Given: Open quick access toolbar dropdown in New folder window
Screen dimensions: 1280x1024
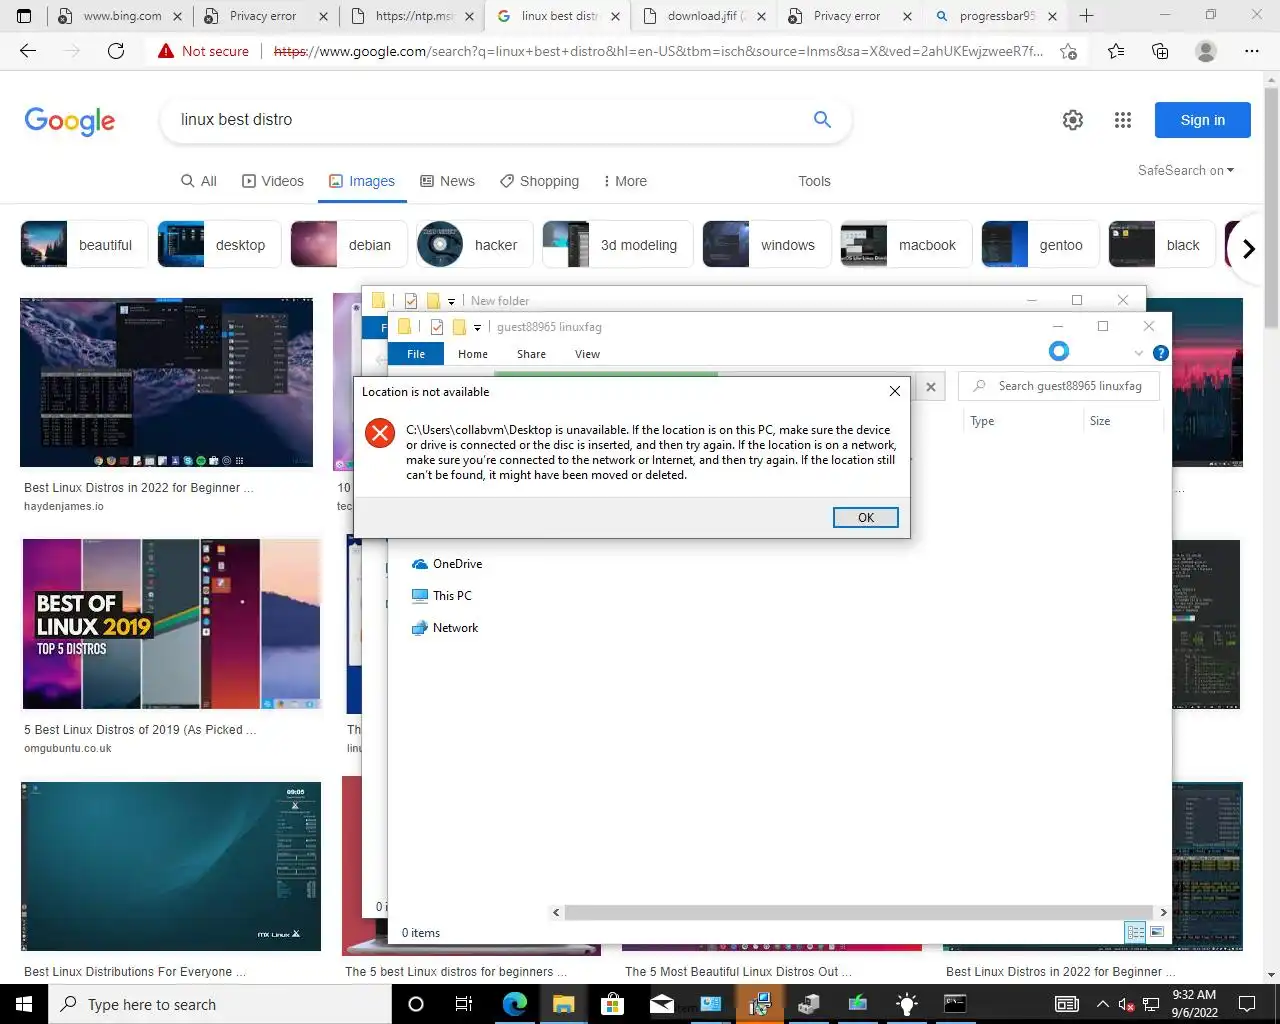Looking at the screenshot, I should 451,301.
